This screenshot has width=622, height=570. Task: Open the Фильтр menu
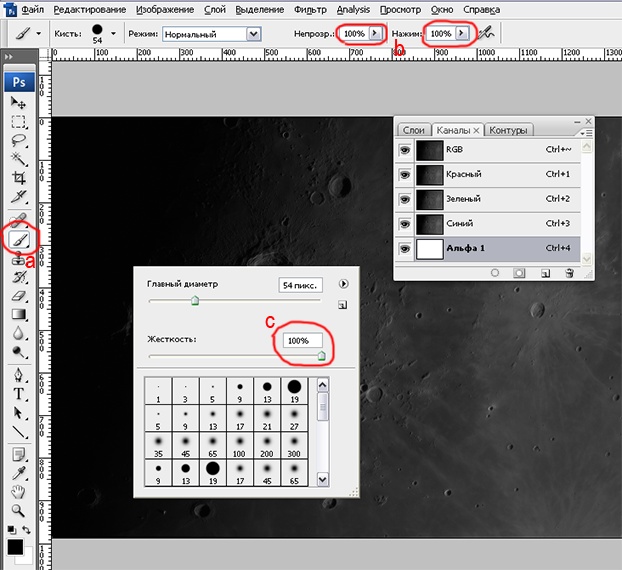click(x=310, y=9)
